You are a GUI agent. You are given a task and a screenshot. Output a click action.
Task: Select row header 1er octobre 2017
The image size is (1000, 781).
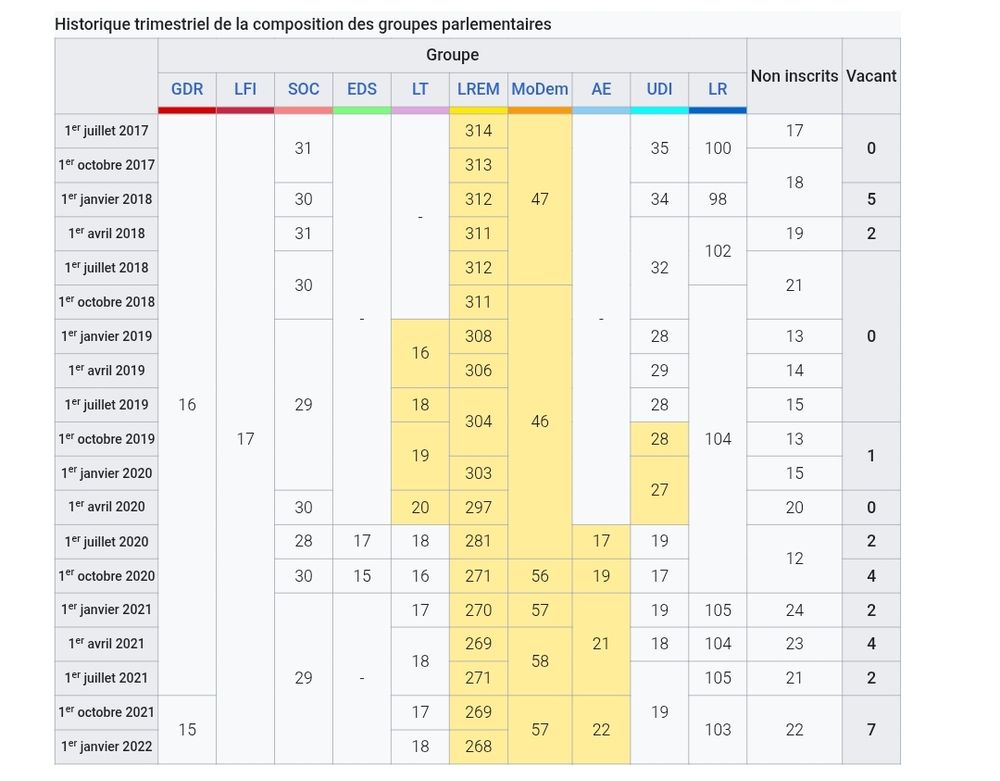[107, 165]
